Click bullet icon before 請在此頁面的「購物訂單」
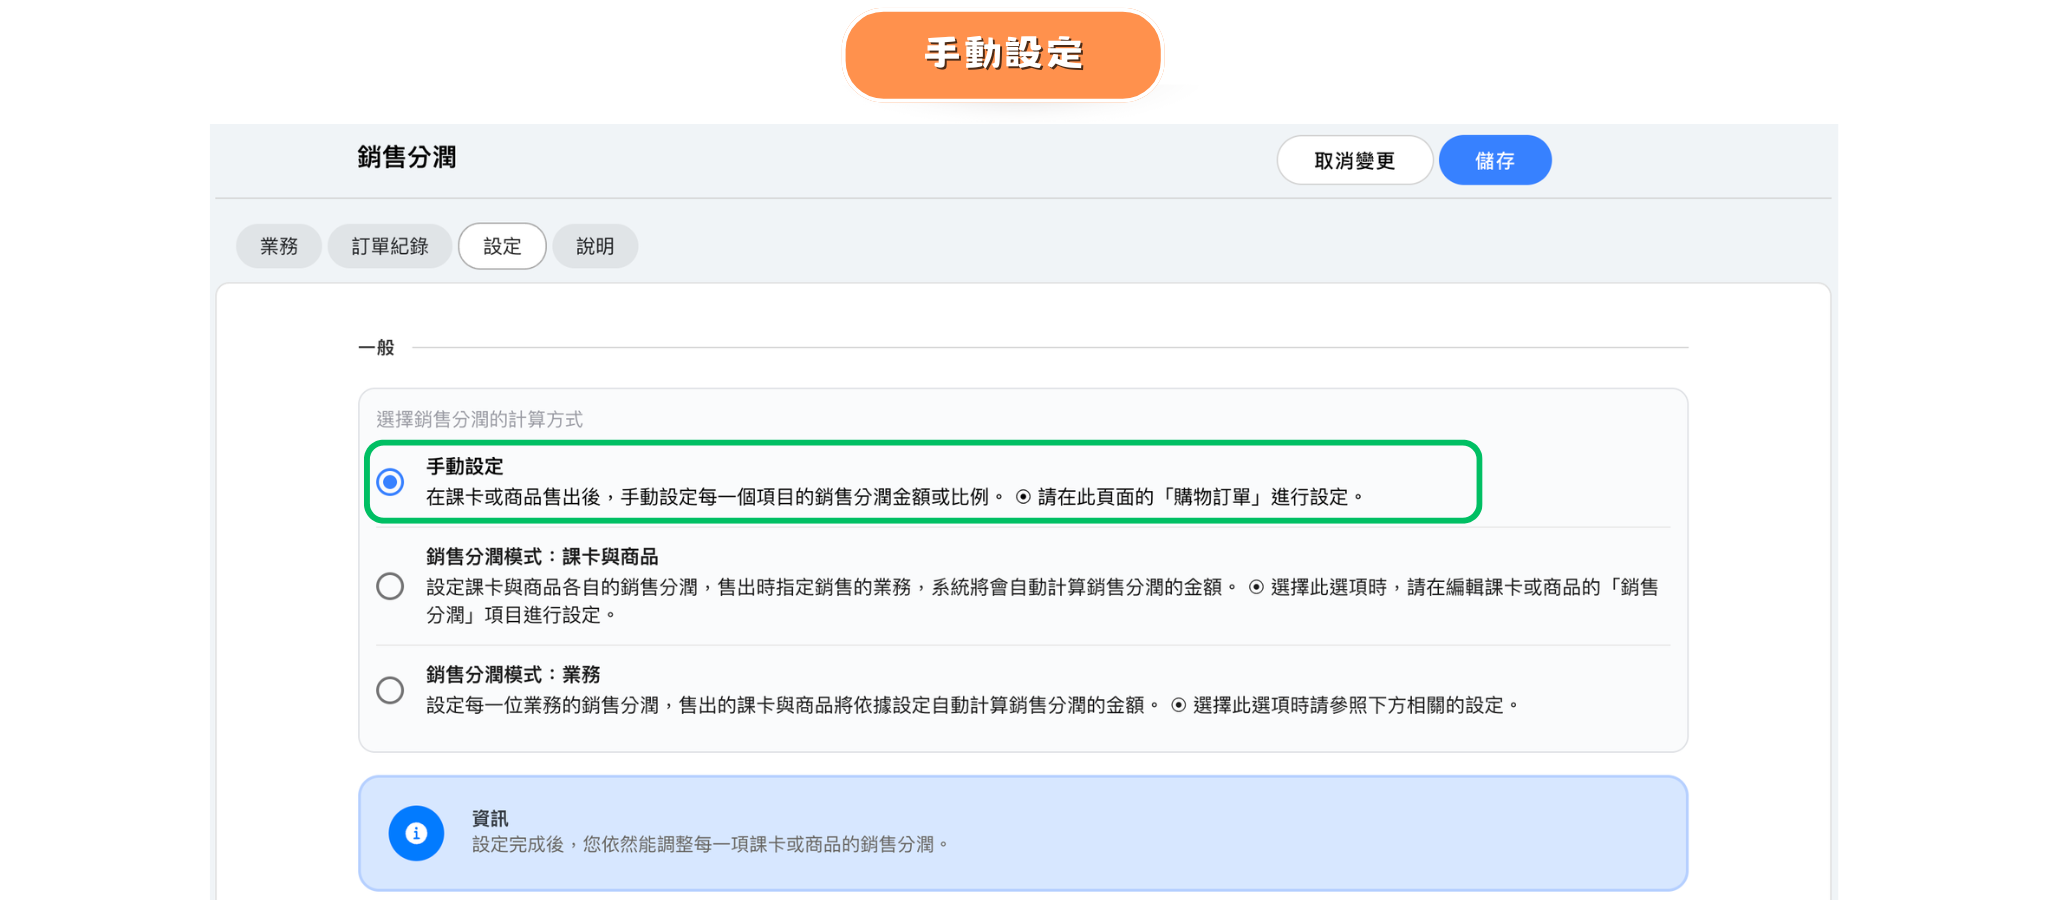 1023,497
